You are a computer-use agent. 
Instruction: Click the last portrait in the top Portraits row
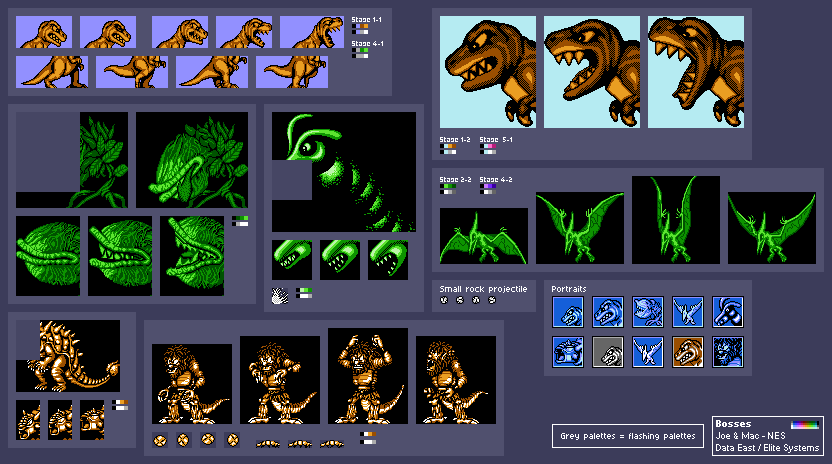click(727, 312)
